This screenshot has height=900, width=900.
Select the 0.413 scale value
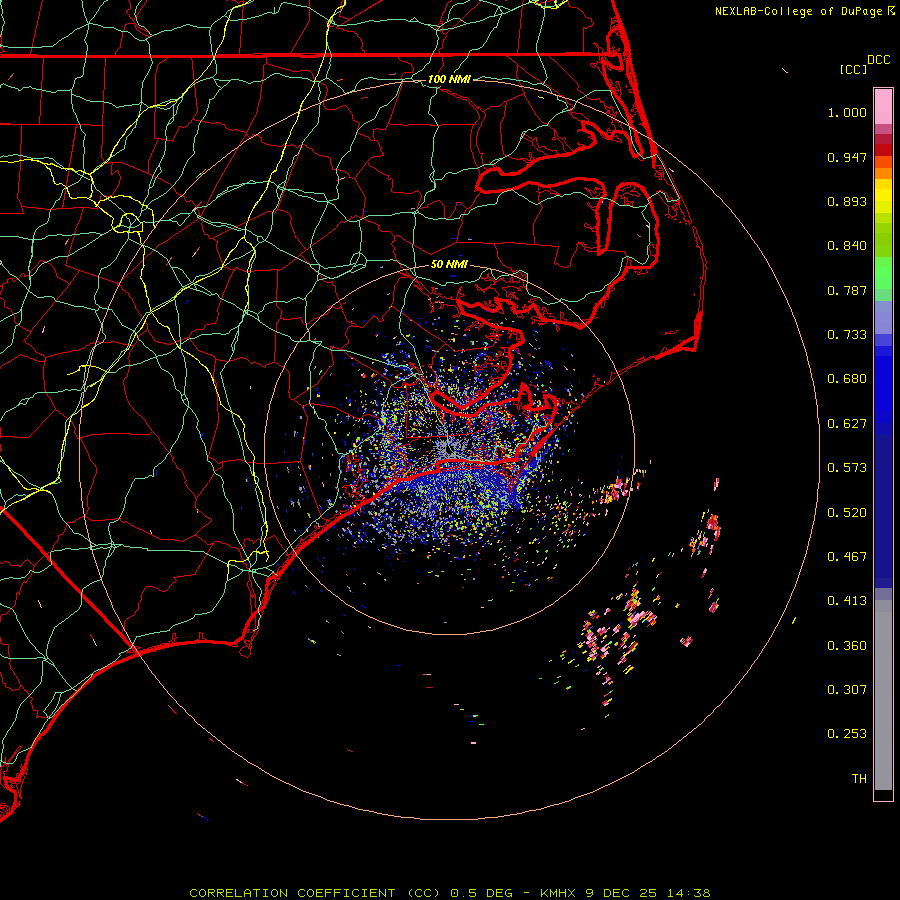(847, 601)
